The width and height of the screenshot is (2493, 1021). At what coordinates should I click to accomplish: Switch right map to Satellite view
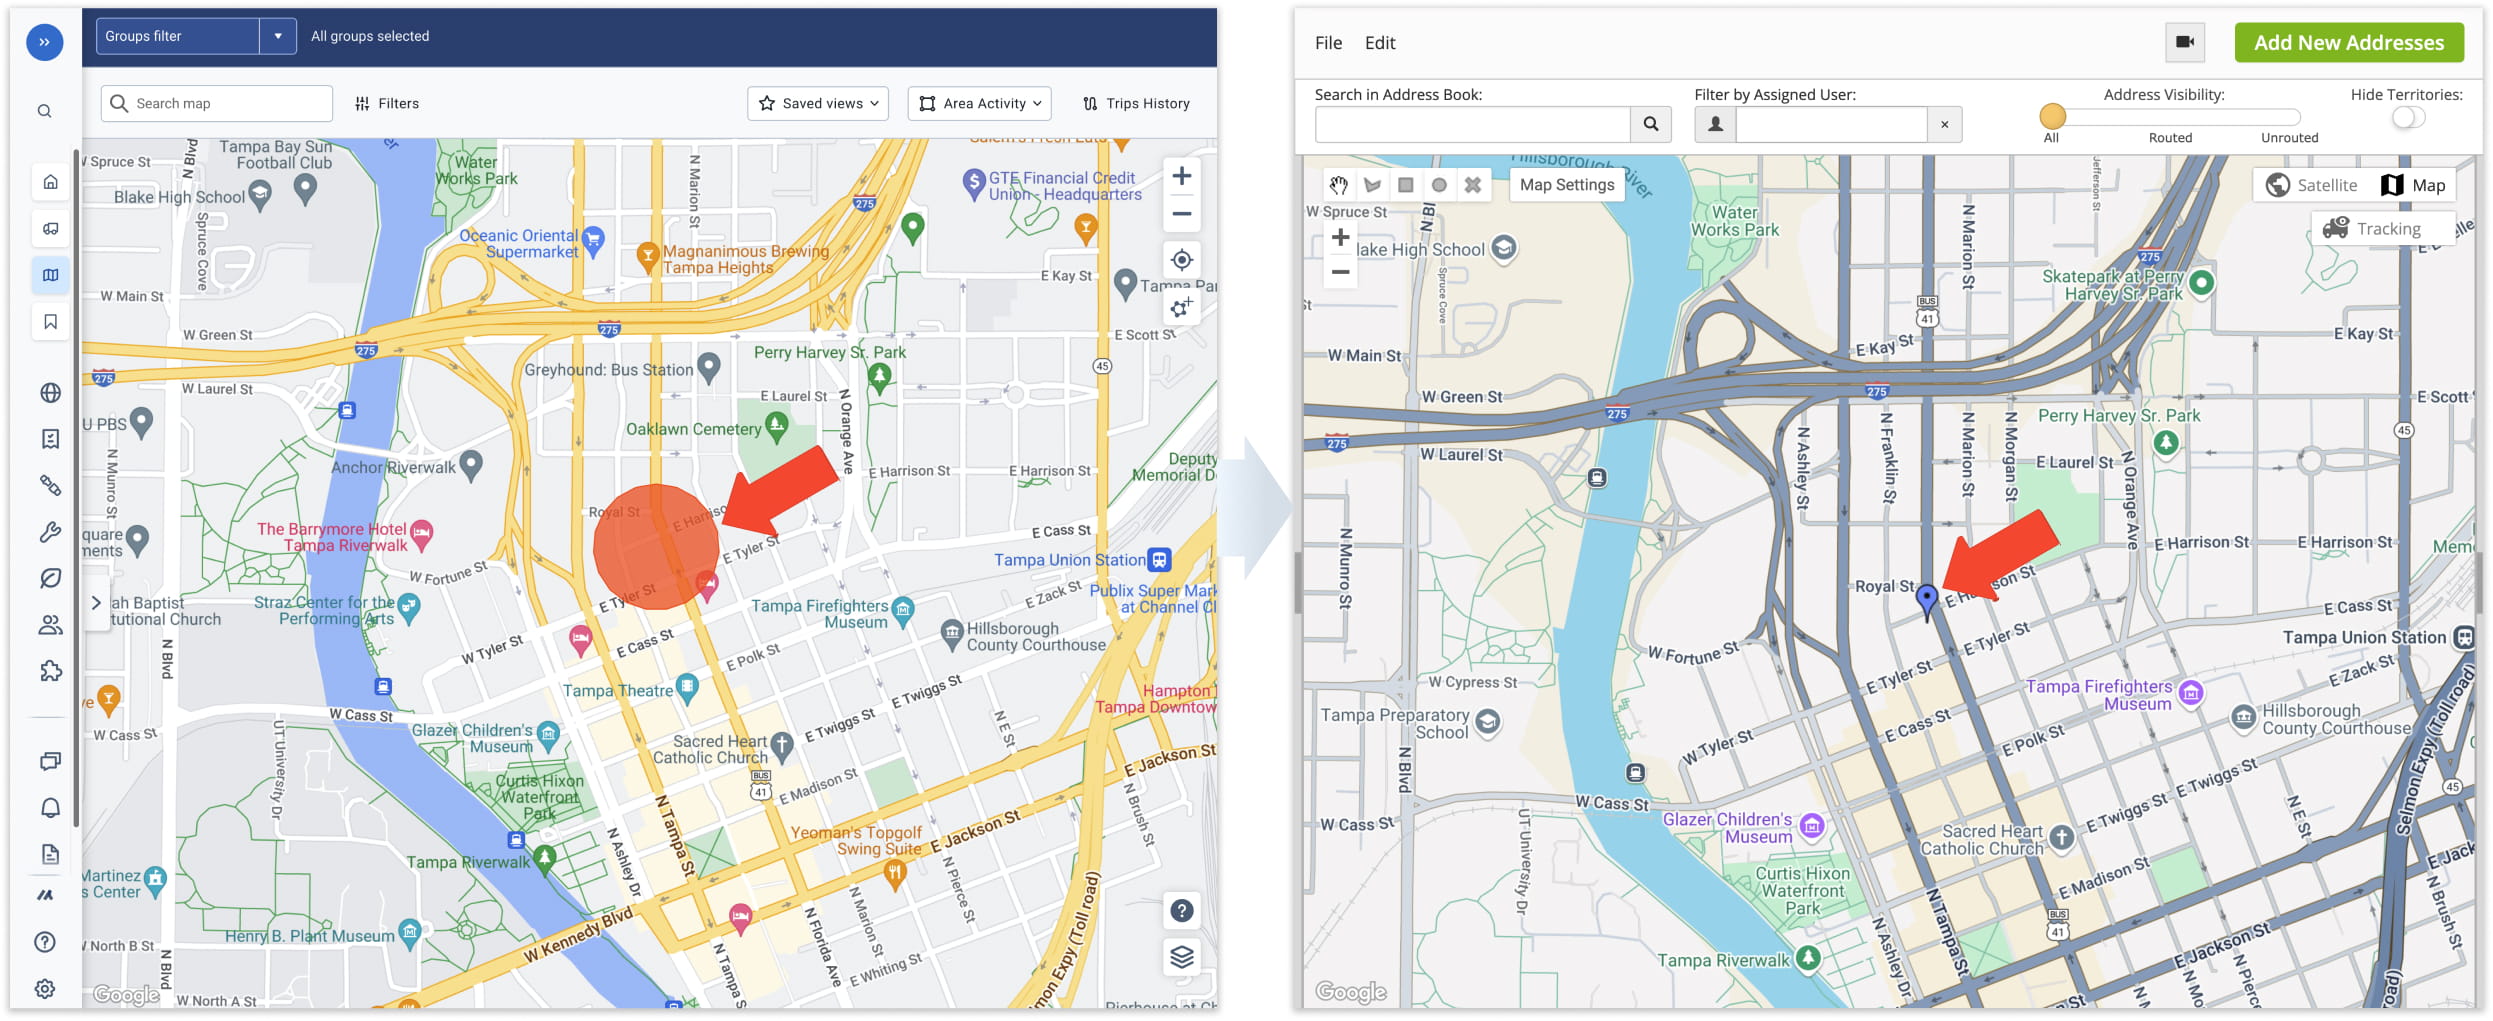[2312, 185]
